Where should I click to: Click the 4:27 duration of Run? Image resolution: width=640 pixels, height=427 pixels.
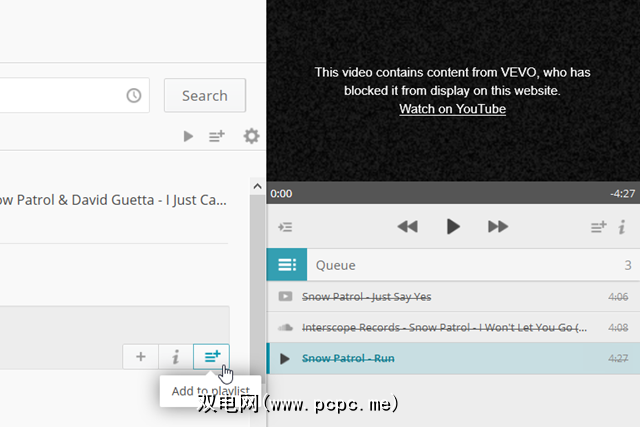tap(618, 358)
